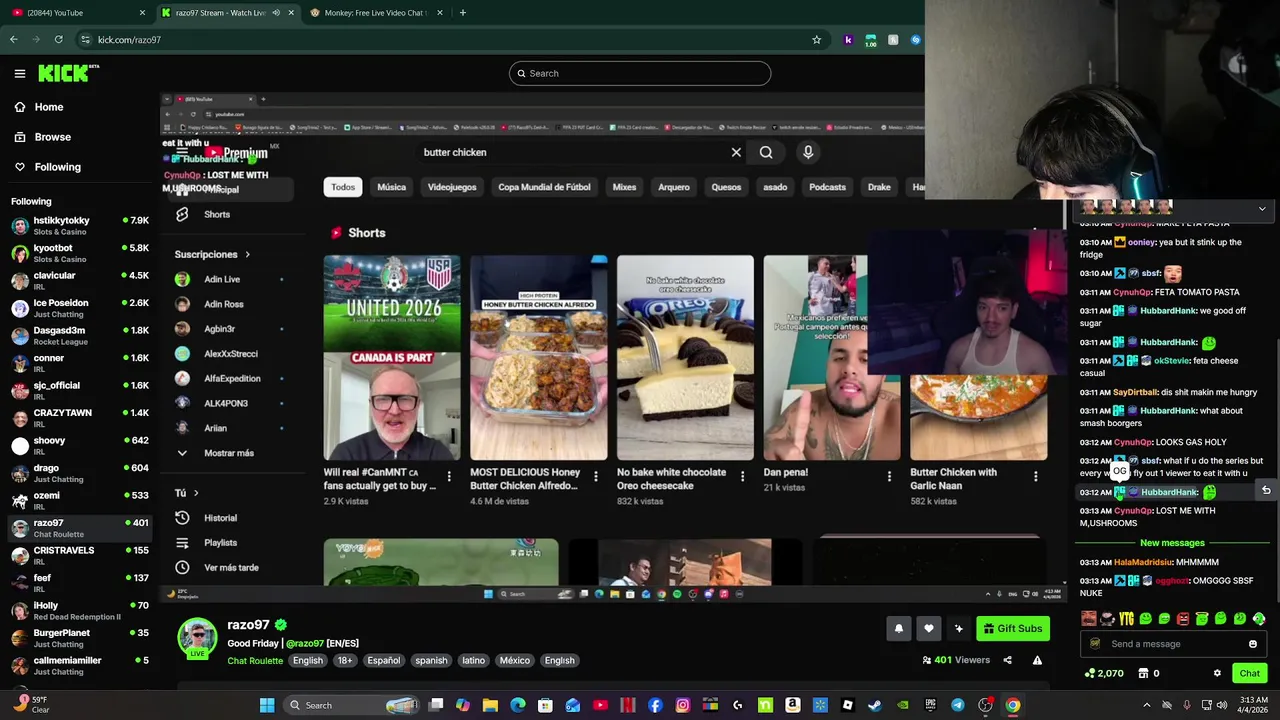Select the Todos filter chip

(343, 187)
